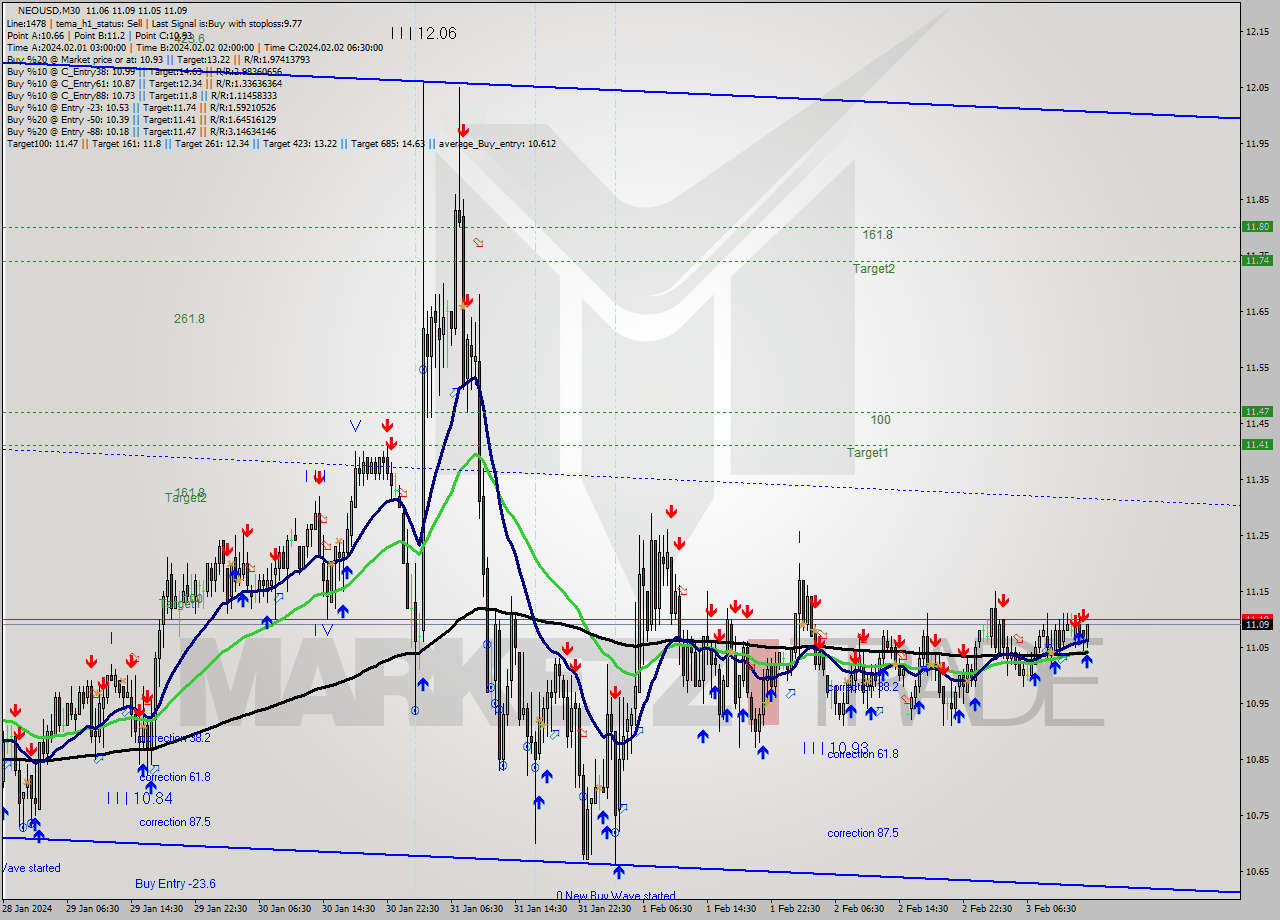
Task: Click the 11.15 price scale label
Action: pyautogui.click(x=1257, y=592)
